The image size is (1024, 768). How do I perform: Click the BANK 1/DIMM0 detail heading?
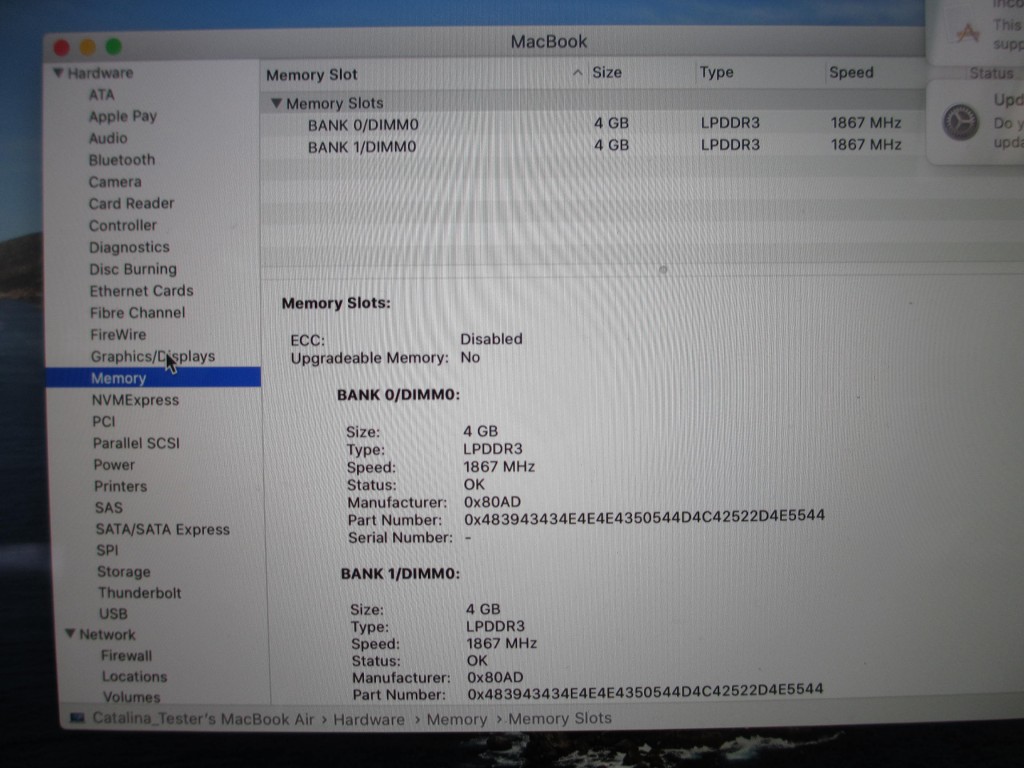pyautogui.click(x=400, y=573)
